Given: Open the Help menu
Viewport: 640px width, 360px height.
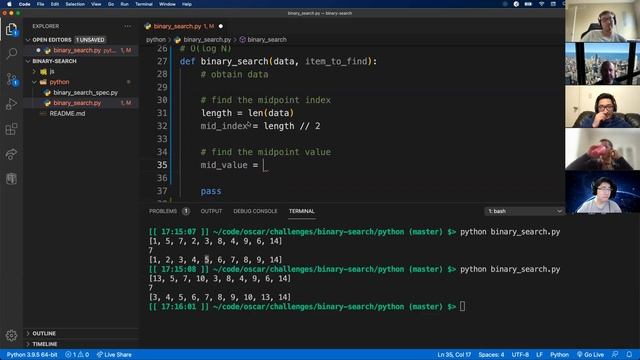Looking at the screenshot, I should coord(187,4).
